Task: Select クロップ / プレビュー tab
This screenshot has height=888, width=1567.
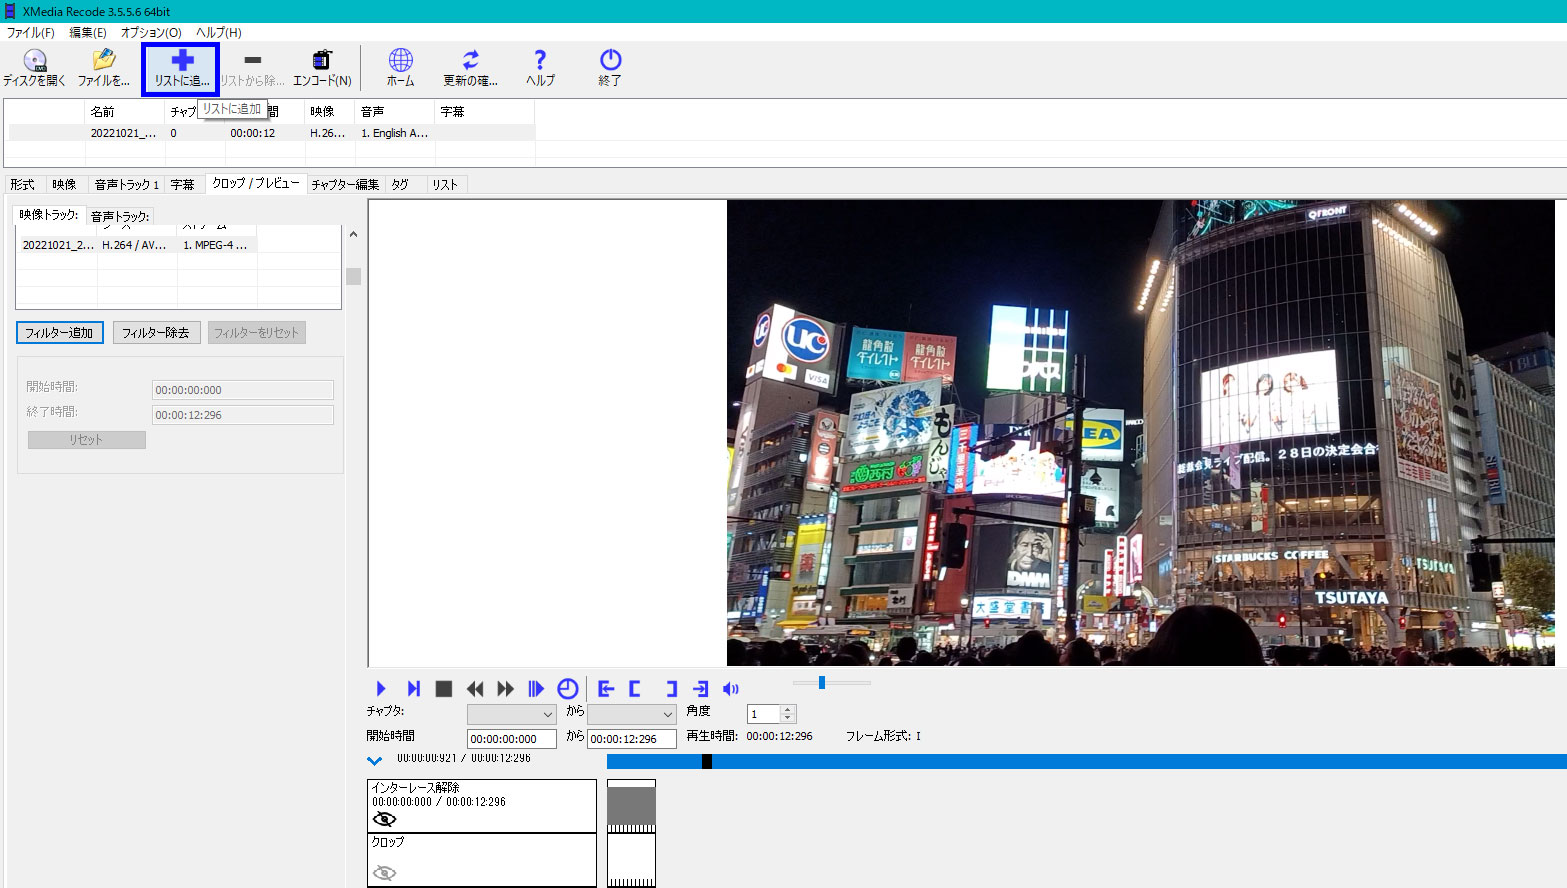Action: pos(256,183)
